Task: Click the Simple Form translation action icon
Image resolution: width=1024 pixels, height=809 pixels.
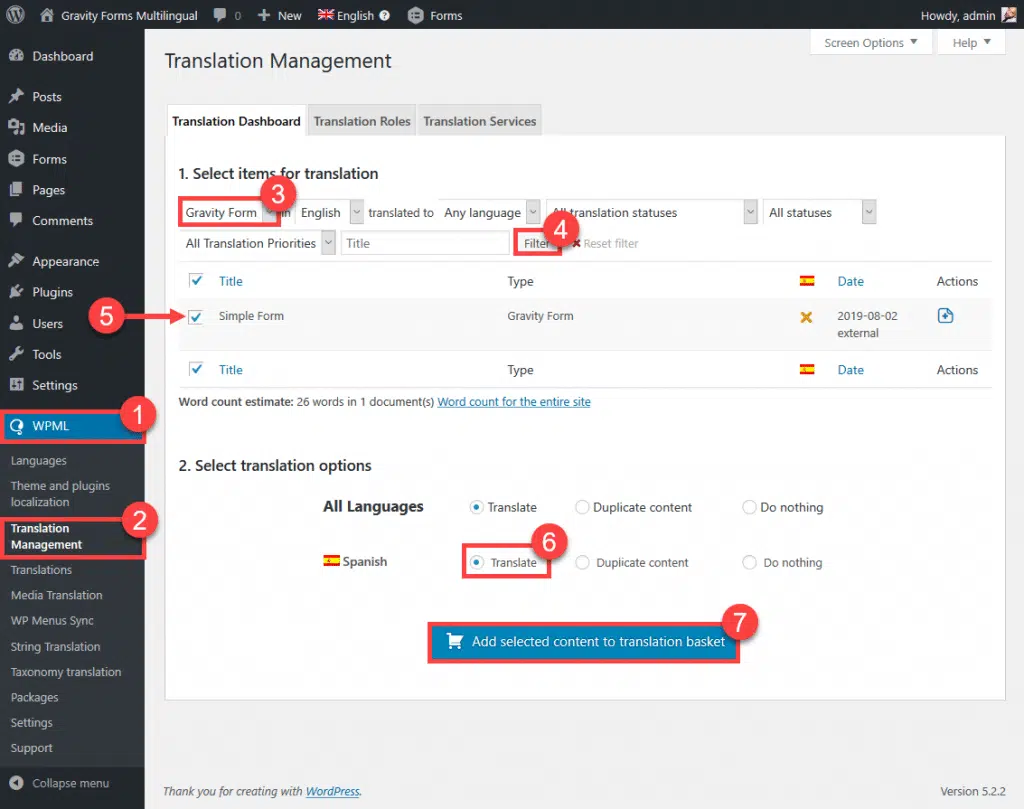Action: point(945,316)
